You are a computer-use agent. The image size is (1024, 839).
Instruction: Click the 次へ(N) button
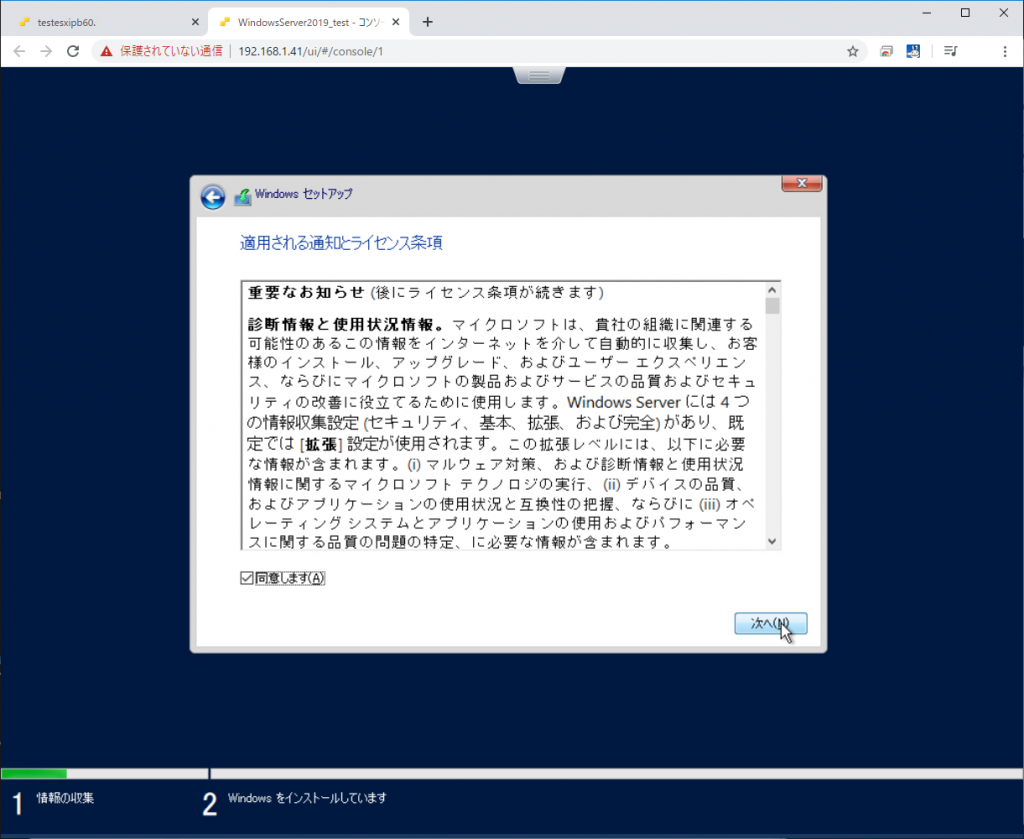coord(771,624)
